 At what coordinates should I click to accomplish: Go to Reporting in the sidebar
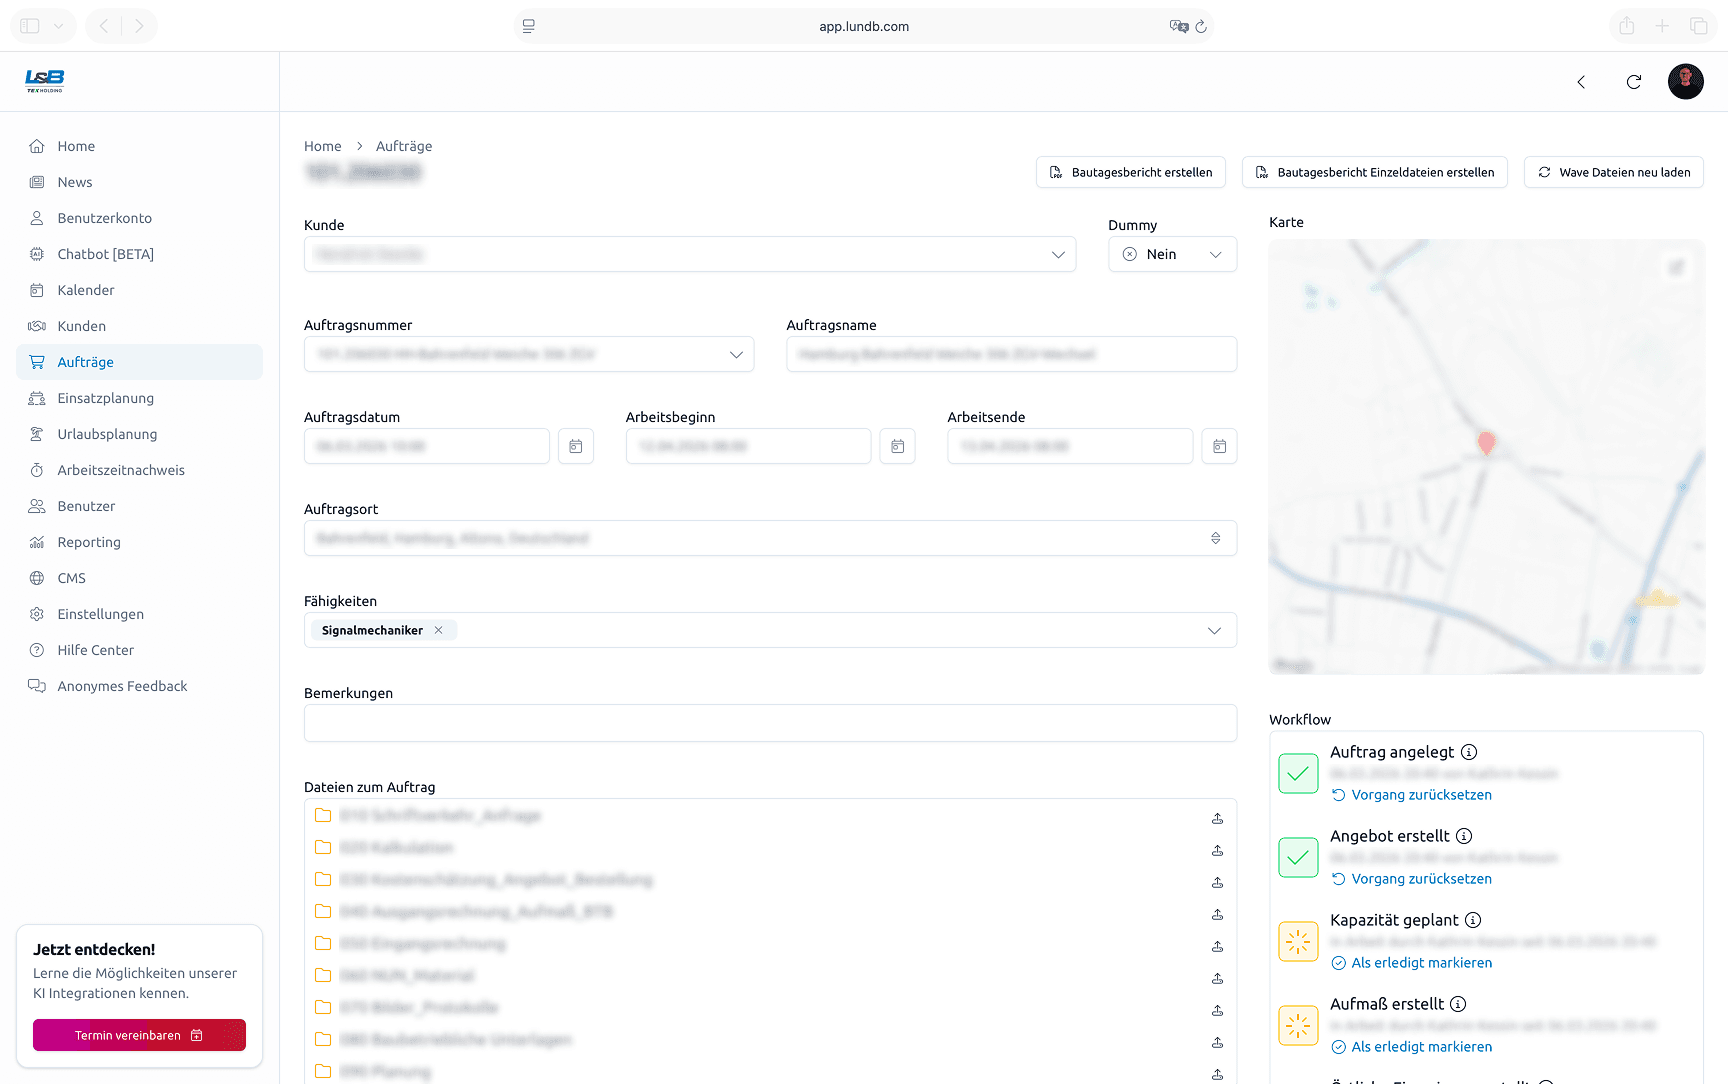(x=89, y=542)
